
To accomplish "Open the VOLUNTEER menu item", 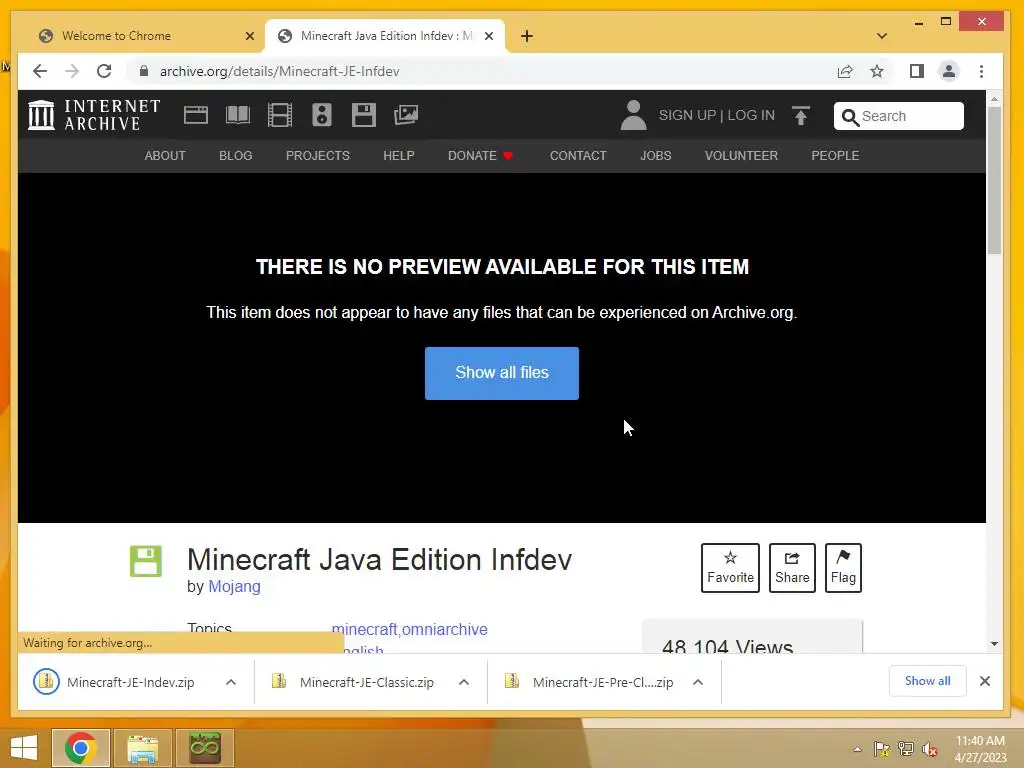I will 741,155.
